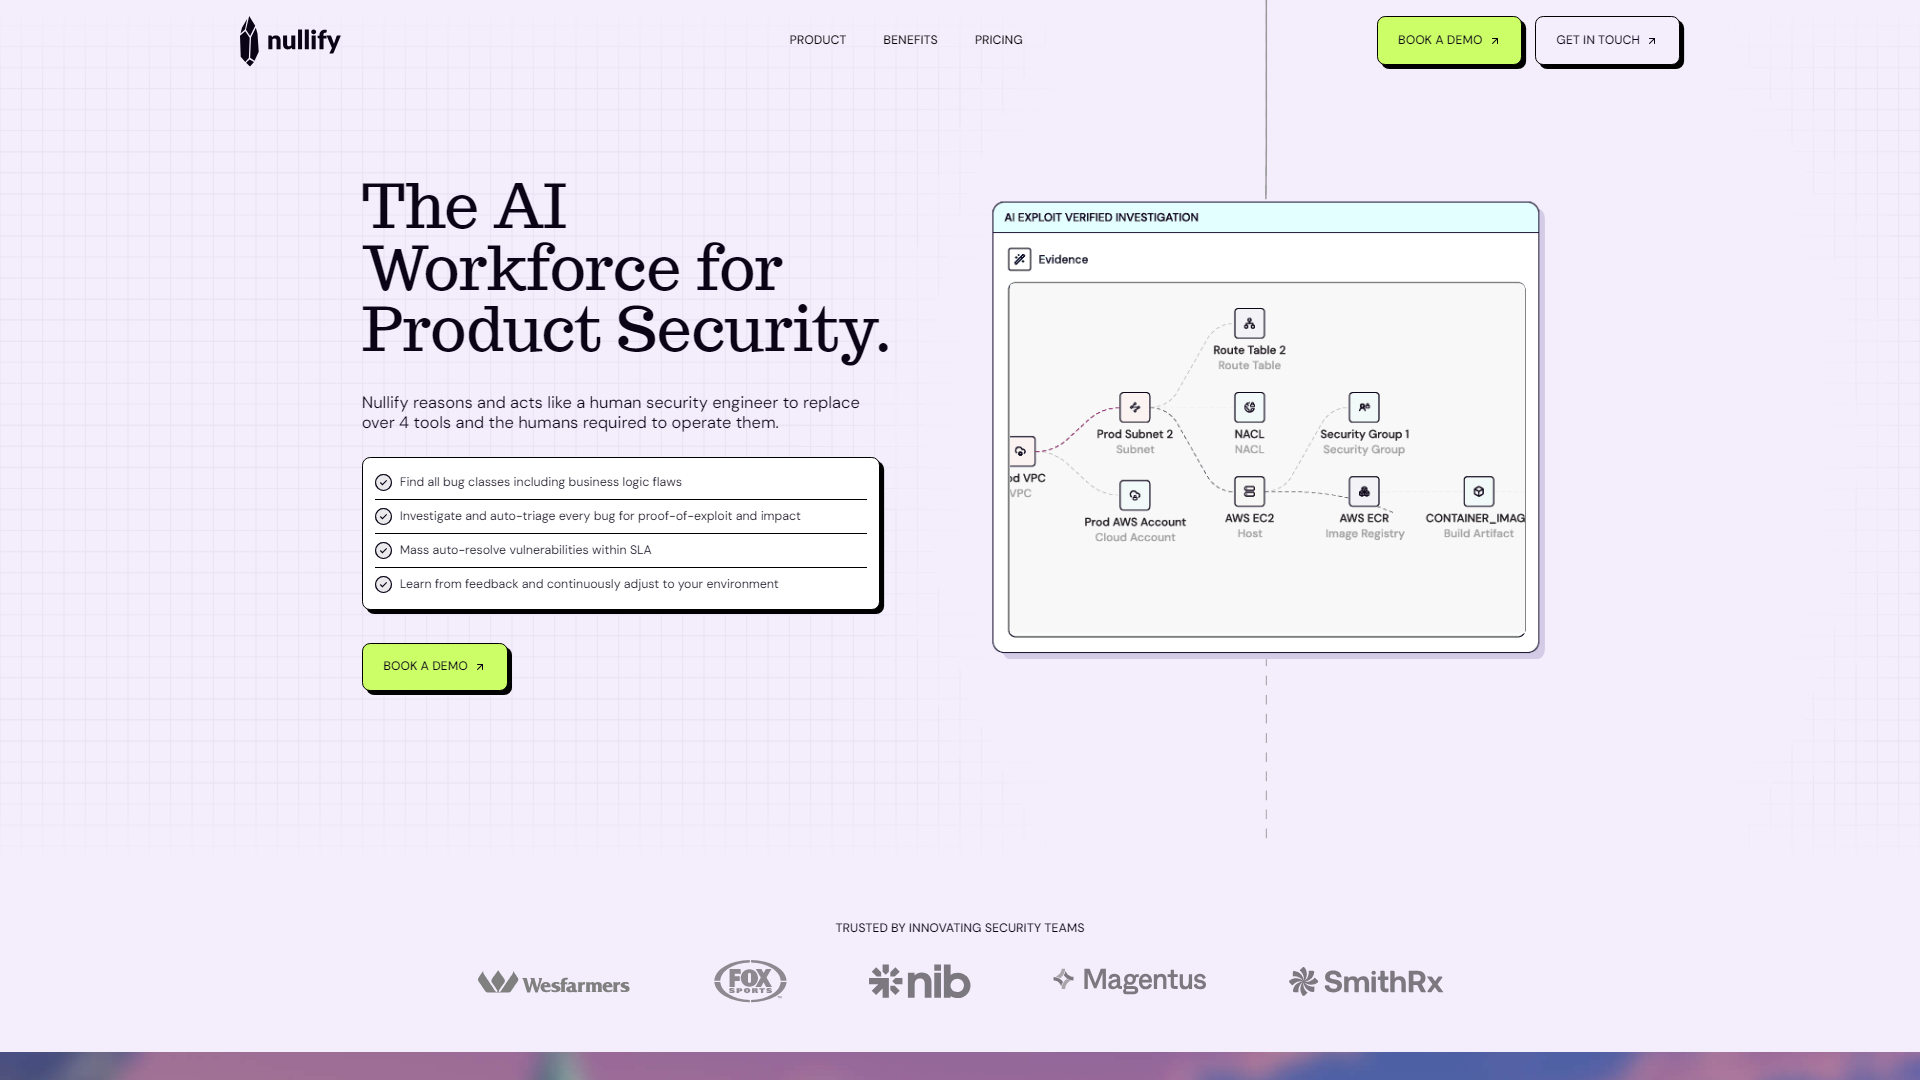This screenshot has height=1080, width=1920.
Task: Select the Security Group 1 icon
Action: tap(1363, 406)
